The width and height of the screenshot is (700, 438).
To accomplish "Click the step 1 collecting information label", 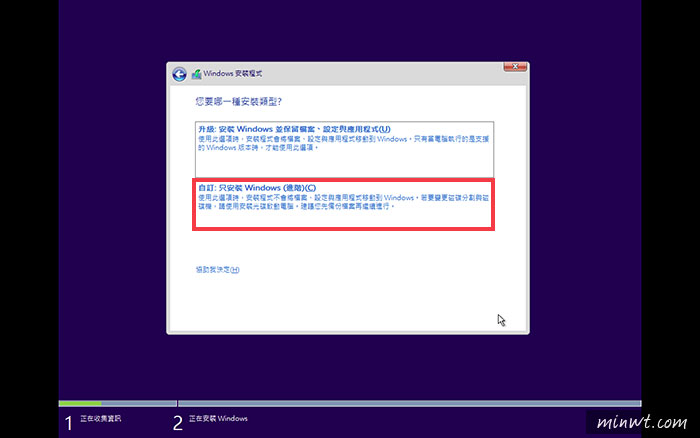I will tap(100, 418).
